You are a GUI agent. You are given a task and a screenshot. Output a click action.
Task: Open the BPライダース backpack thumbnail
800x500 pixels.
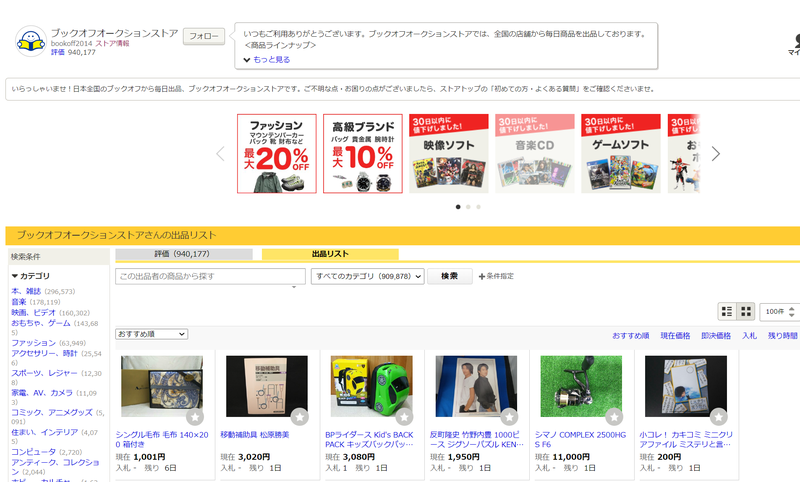point(371,386)
